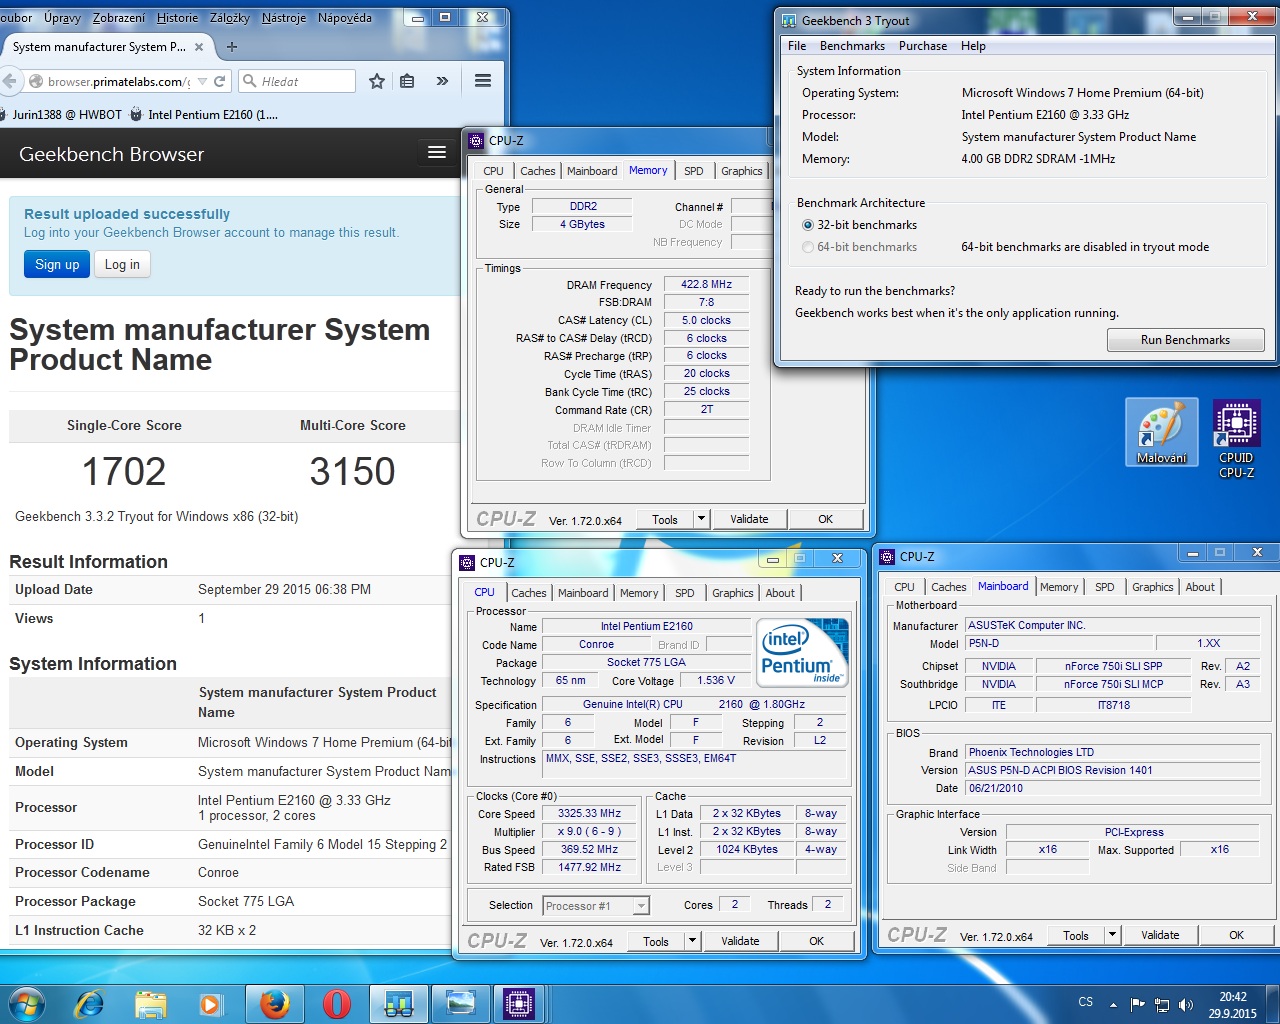Open Graphics tab in mainboard CPU-Z window

pyautogui.click(x=1153, y=587)
